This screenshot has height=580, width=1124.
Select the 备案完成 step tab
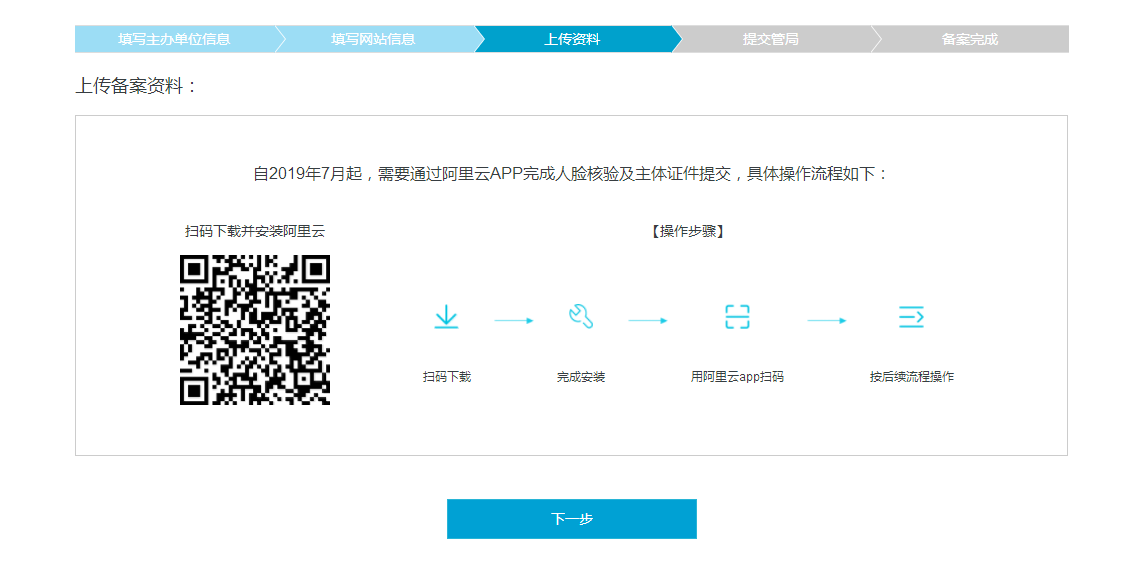[970, 39]
